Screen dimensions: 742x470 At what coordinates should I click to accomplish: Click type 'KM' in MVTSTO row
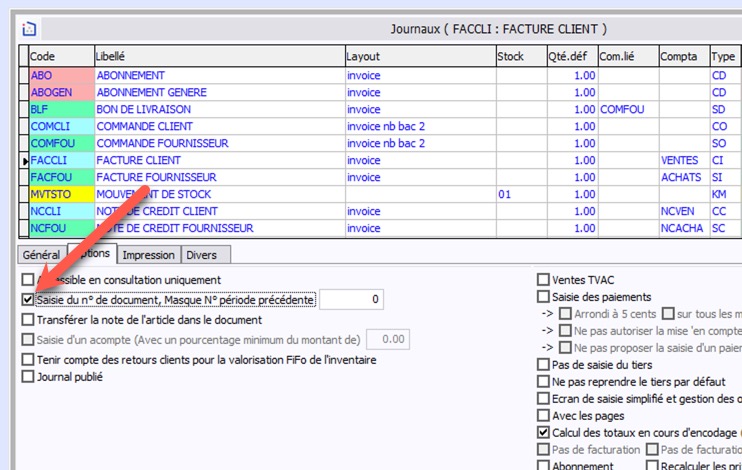click(725, 195)
